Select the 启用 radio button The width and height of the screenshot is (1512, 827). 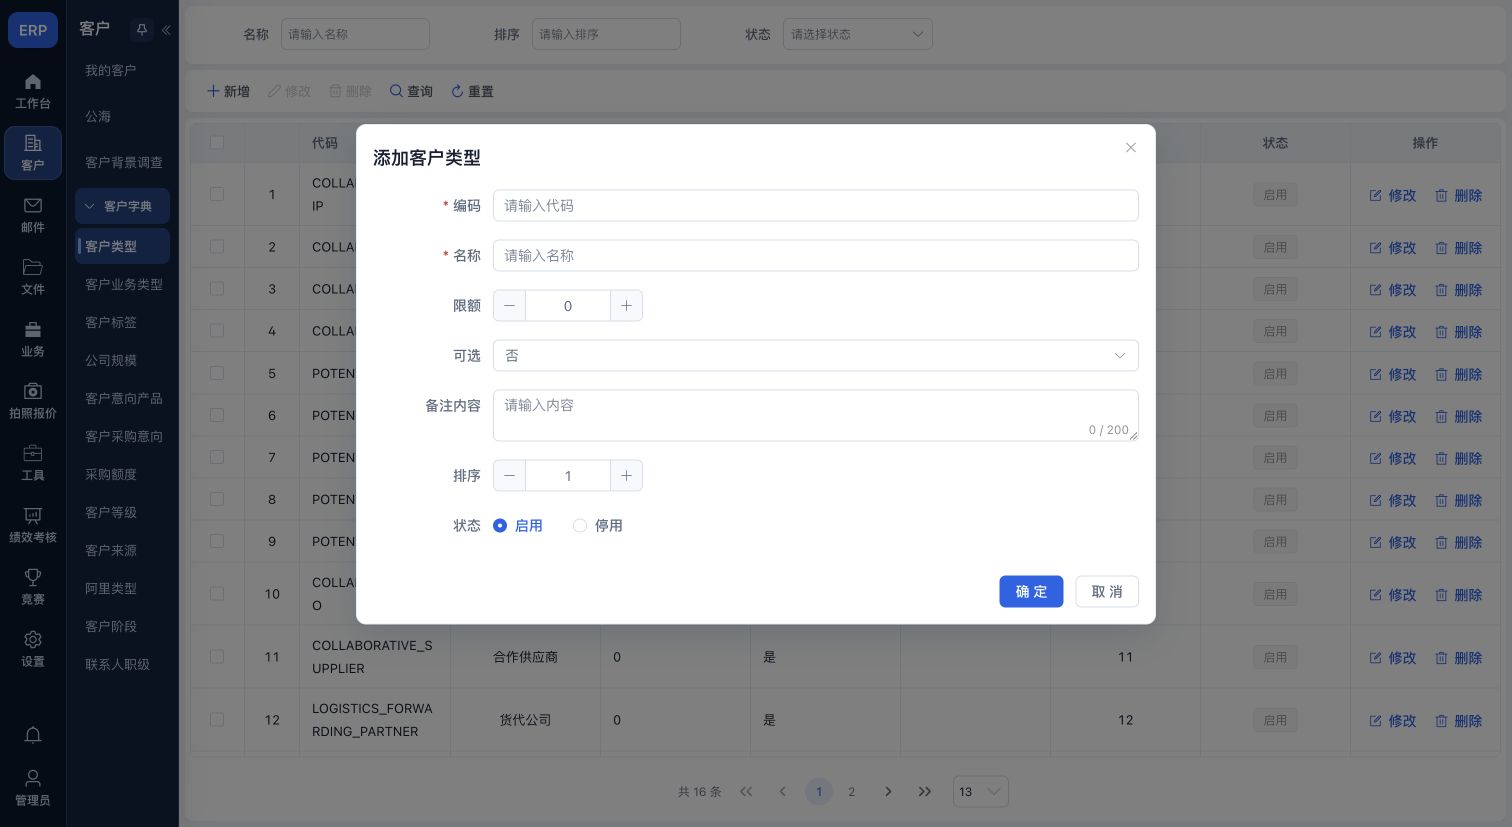tap(500, 526)
